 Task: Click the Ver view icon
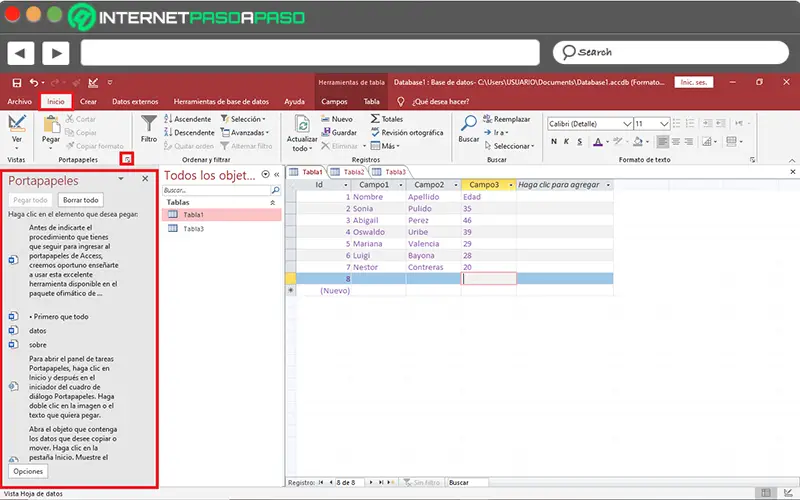[17, 124]
